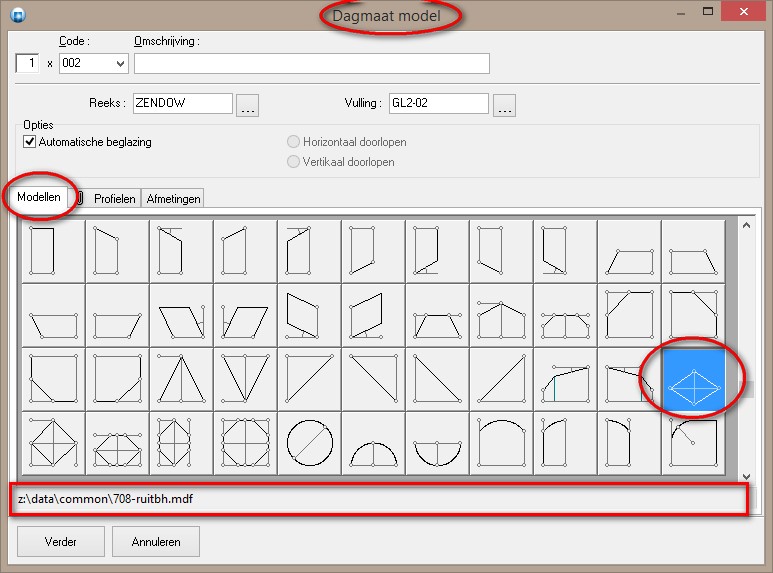Open the Afmetingen tab
Screen dimensions: 773x573
point(174,199)
